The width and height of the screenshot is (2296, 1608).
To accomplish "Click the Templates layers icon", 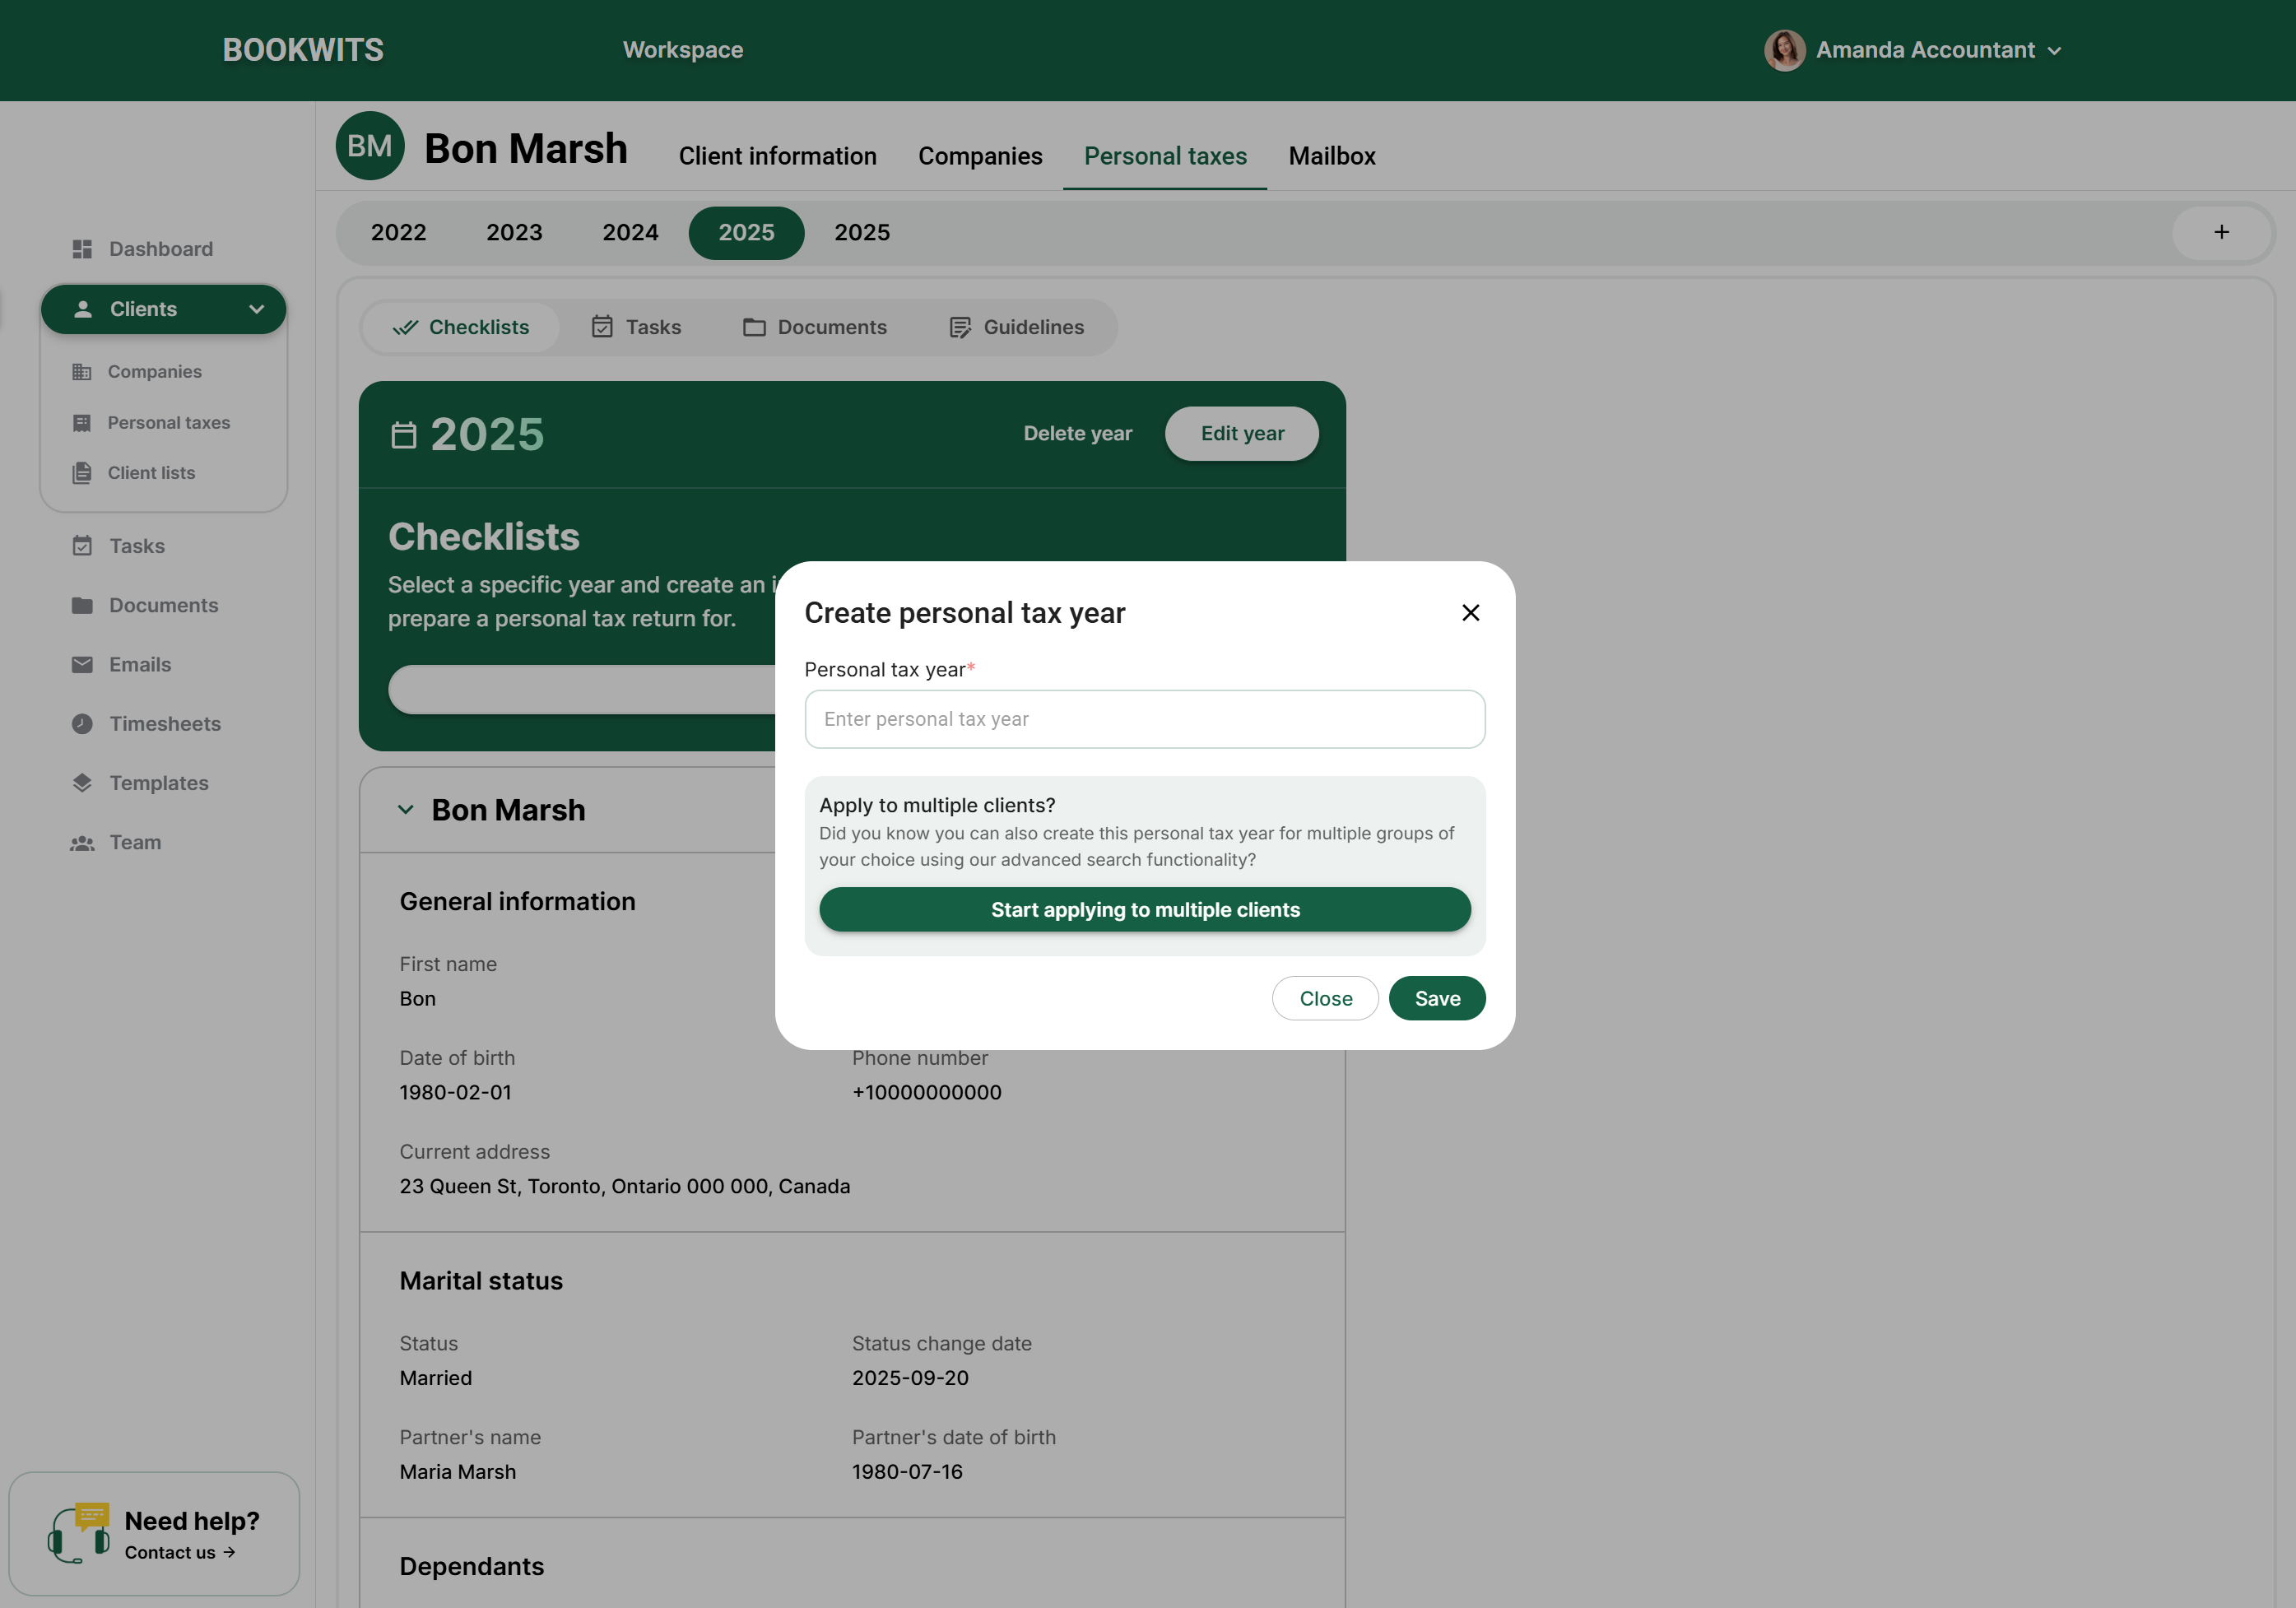I will (82, 783).
